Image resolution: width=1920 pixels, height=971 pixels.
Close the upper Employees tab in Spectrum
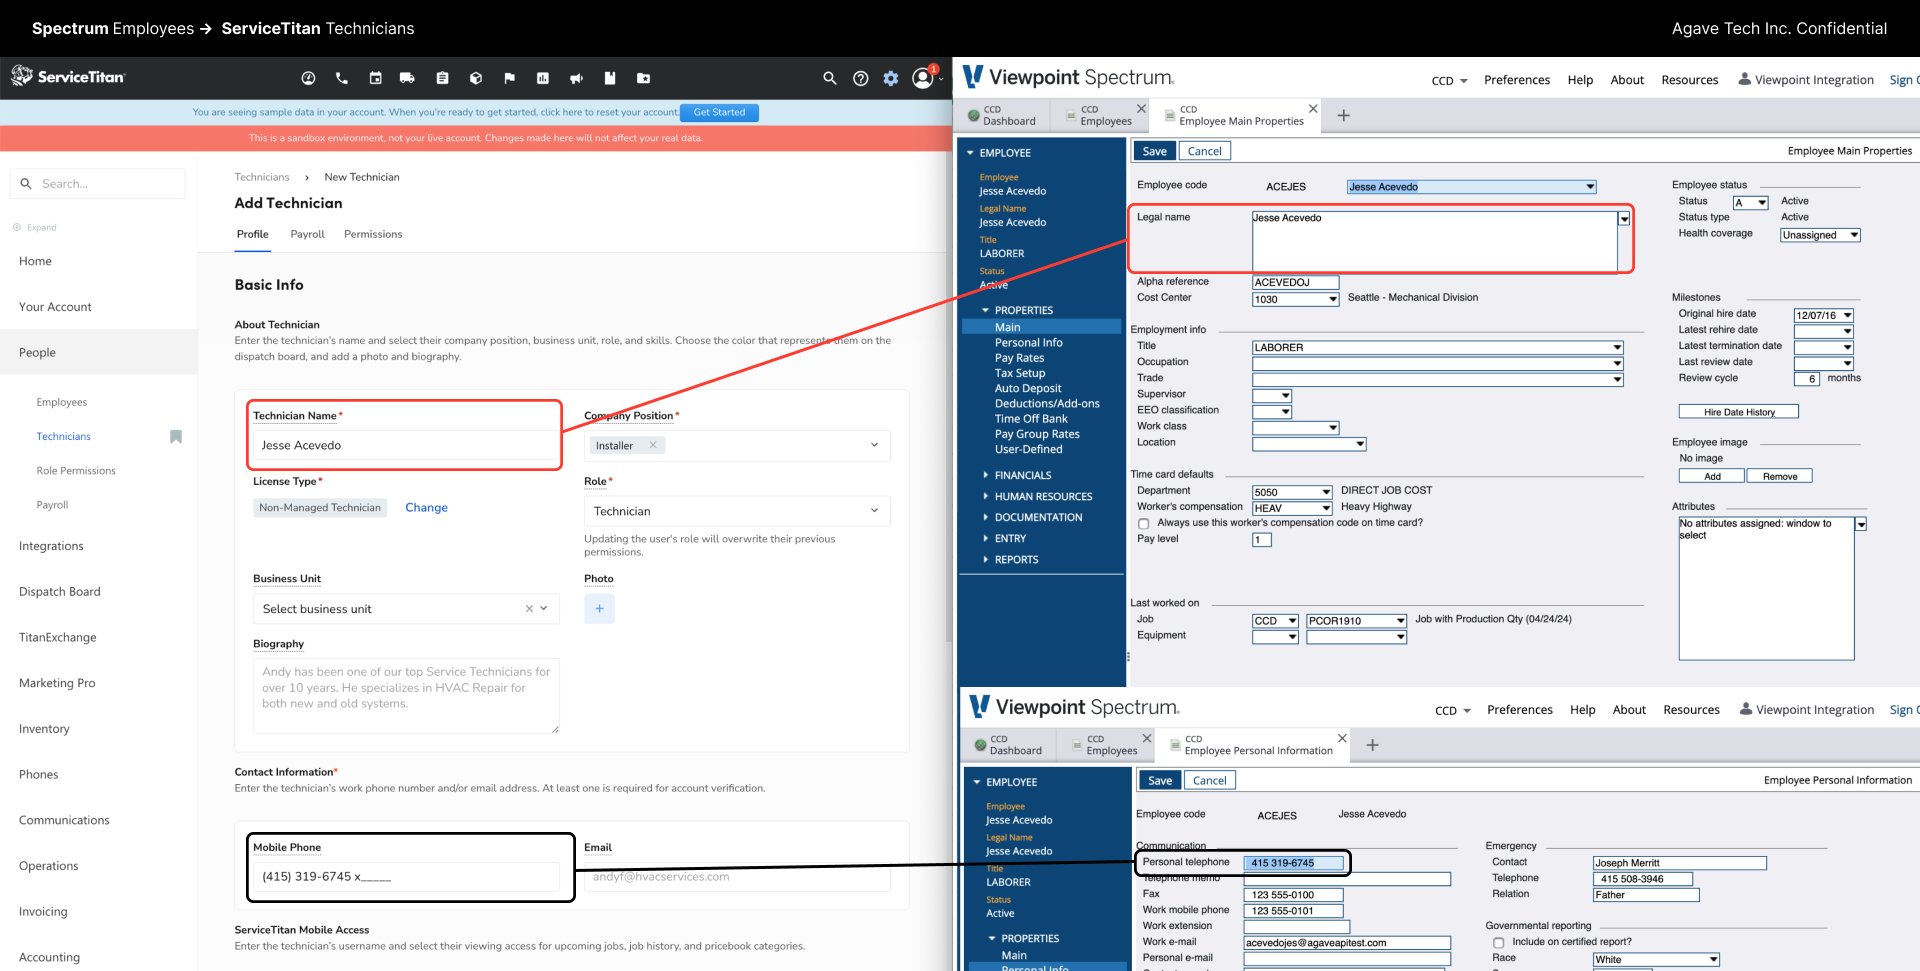(1141, 109)
